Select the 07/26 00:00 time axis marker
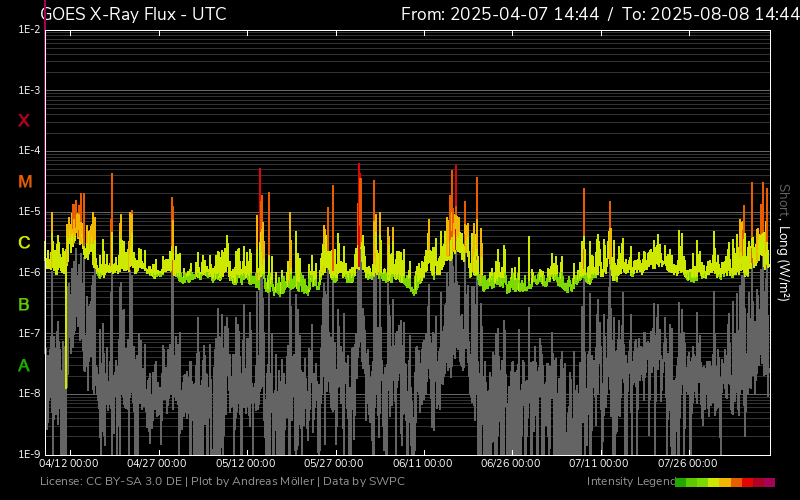This screenshot has height=500, width=800. 686,463
